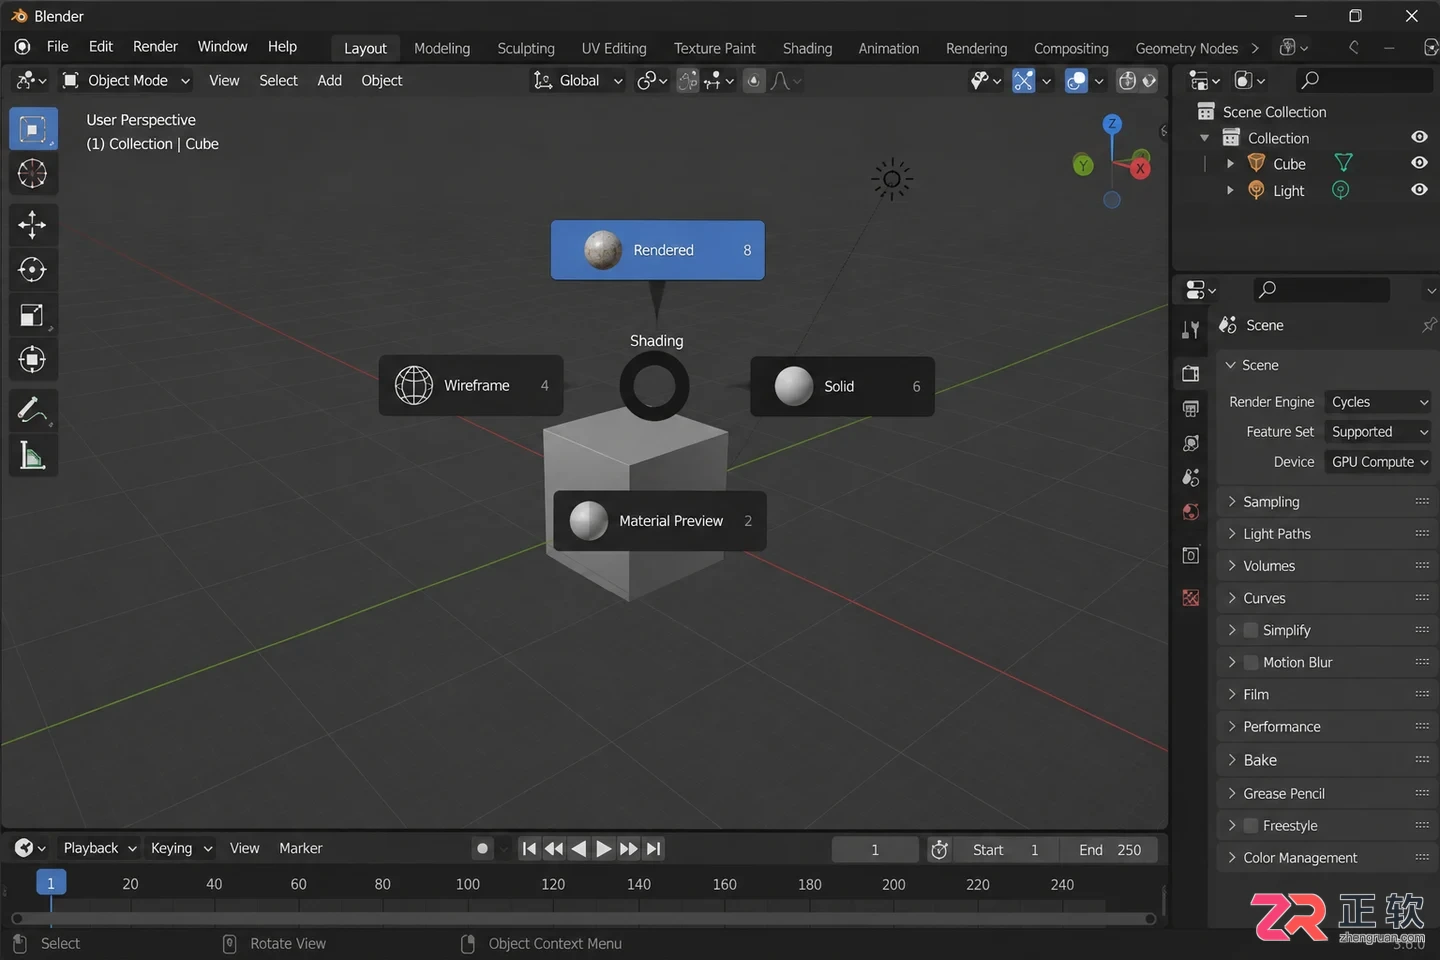Play animation forward
Screen dimensions: 1440x960
coord(603,849)
